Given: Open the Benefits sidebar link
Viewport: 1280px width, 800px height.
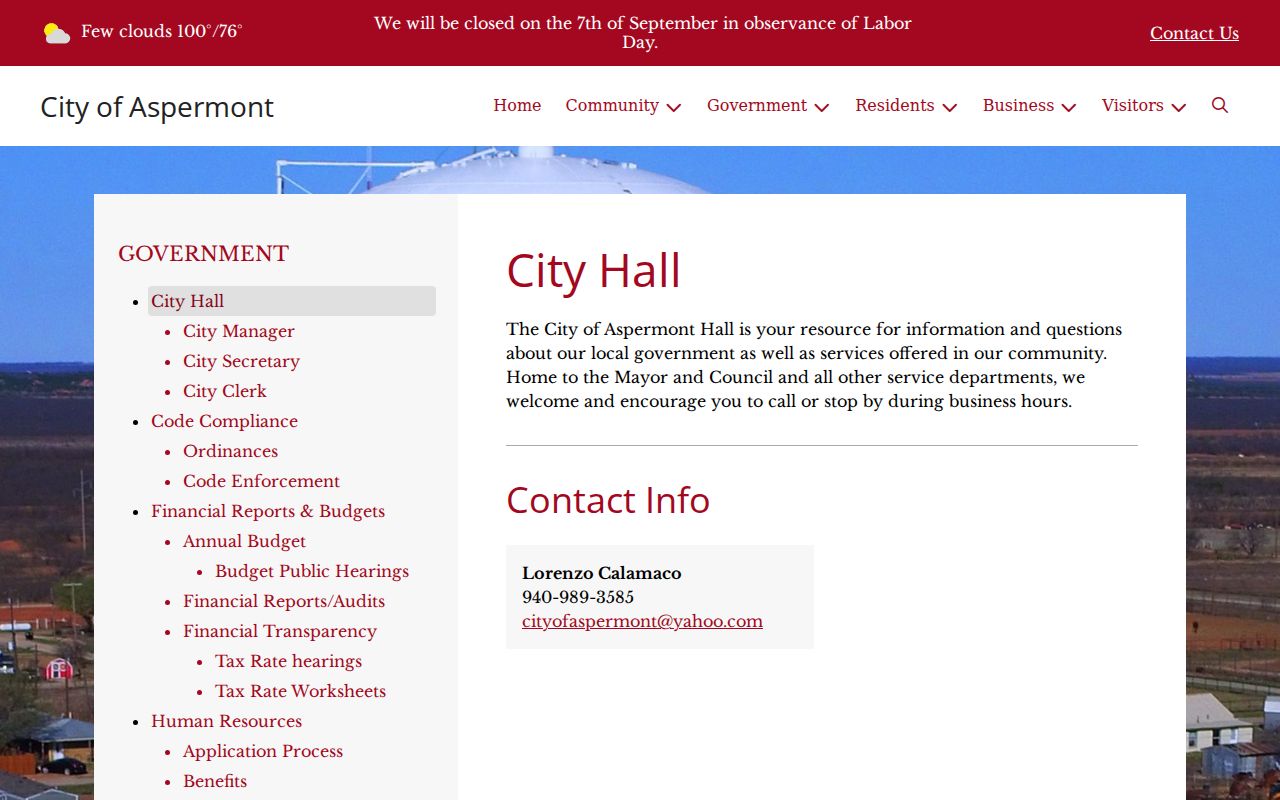Looking at the screenshot, I should 215,781.
